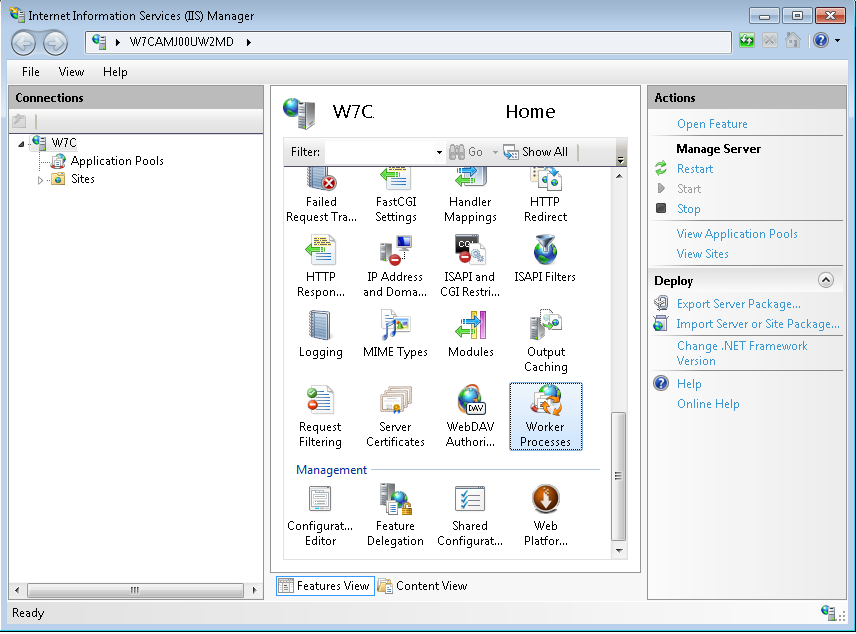Click Show All filter button
This screenshot has height=634, width=856.
click(536, 152)
